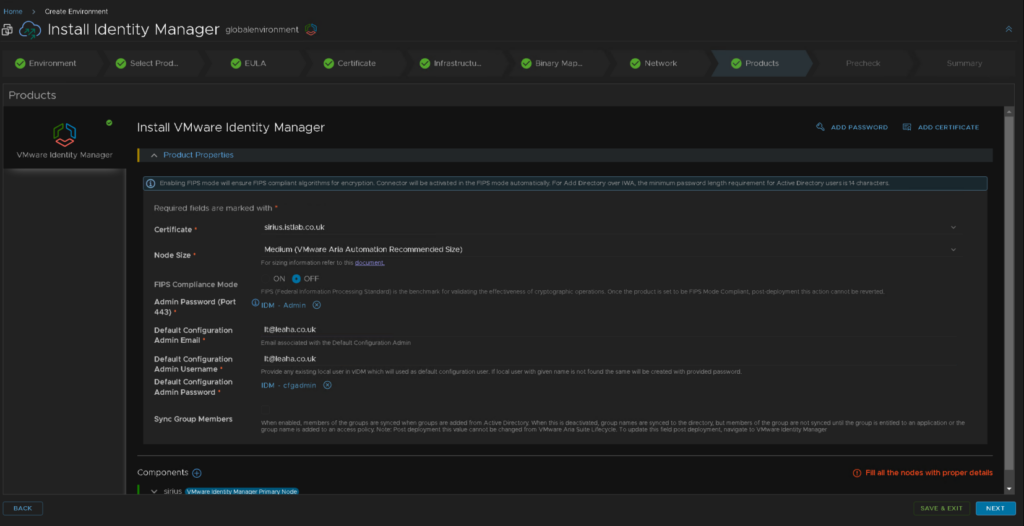The image size is (1024, 526).
Task: Select VMware Identity Manager product tile
Action: (x=64, y=139)
